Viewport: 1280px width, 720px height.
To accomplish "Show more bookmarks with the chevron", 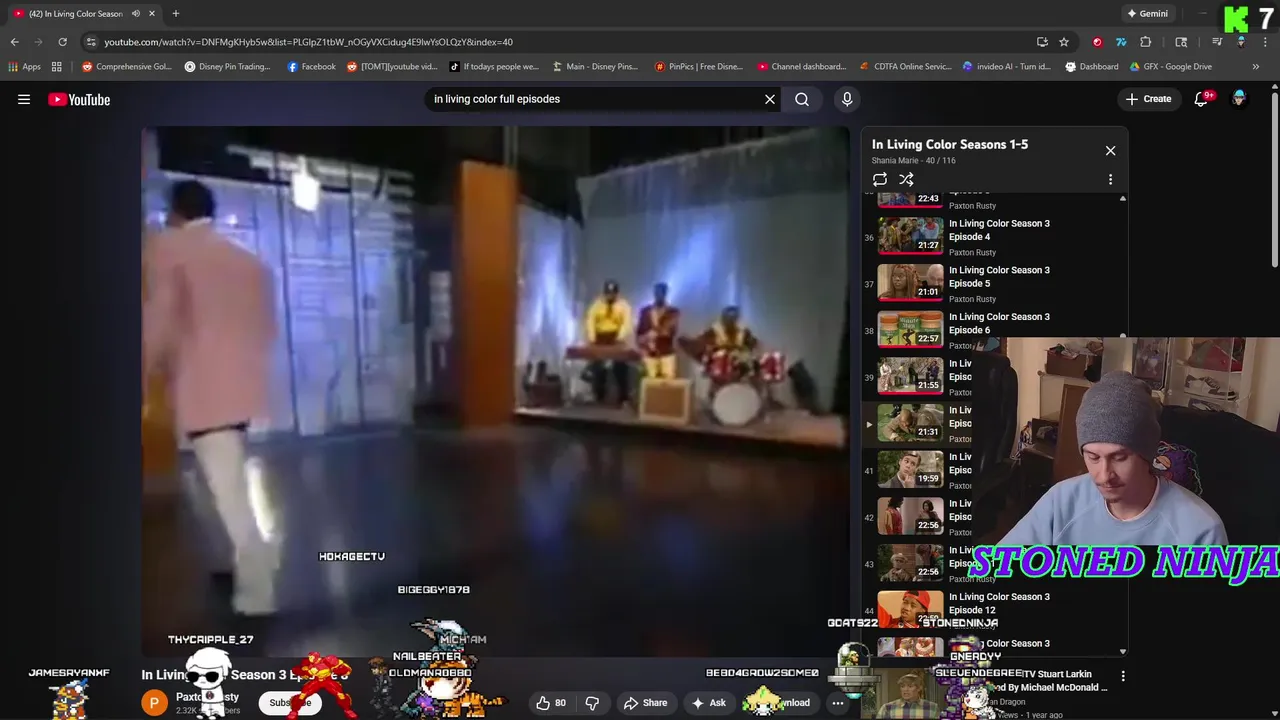I will 1256,67.
